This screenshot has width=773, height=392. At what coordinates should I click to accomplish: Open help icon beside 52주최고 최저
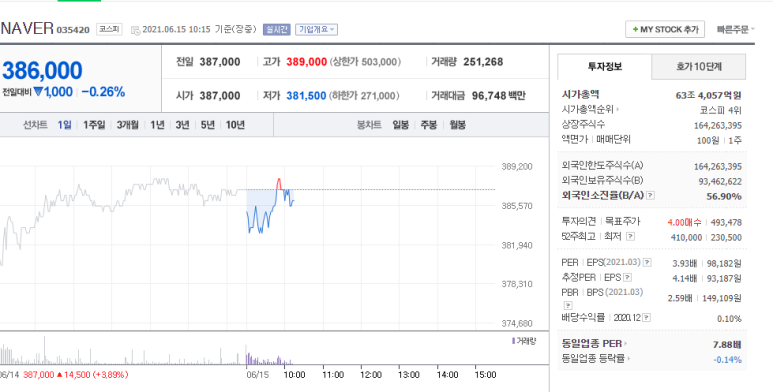tap(630, 237)
